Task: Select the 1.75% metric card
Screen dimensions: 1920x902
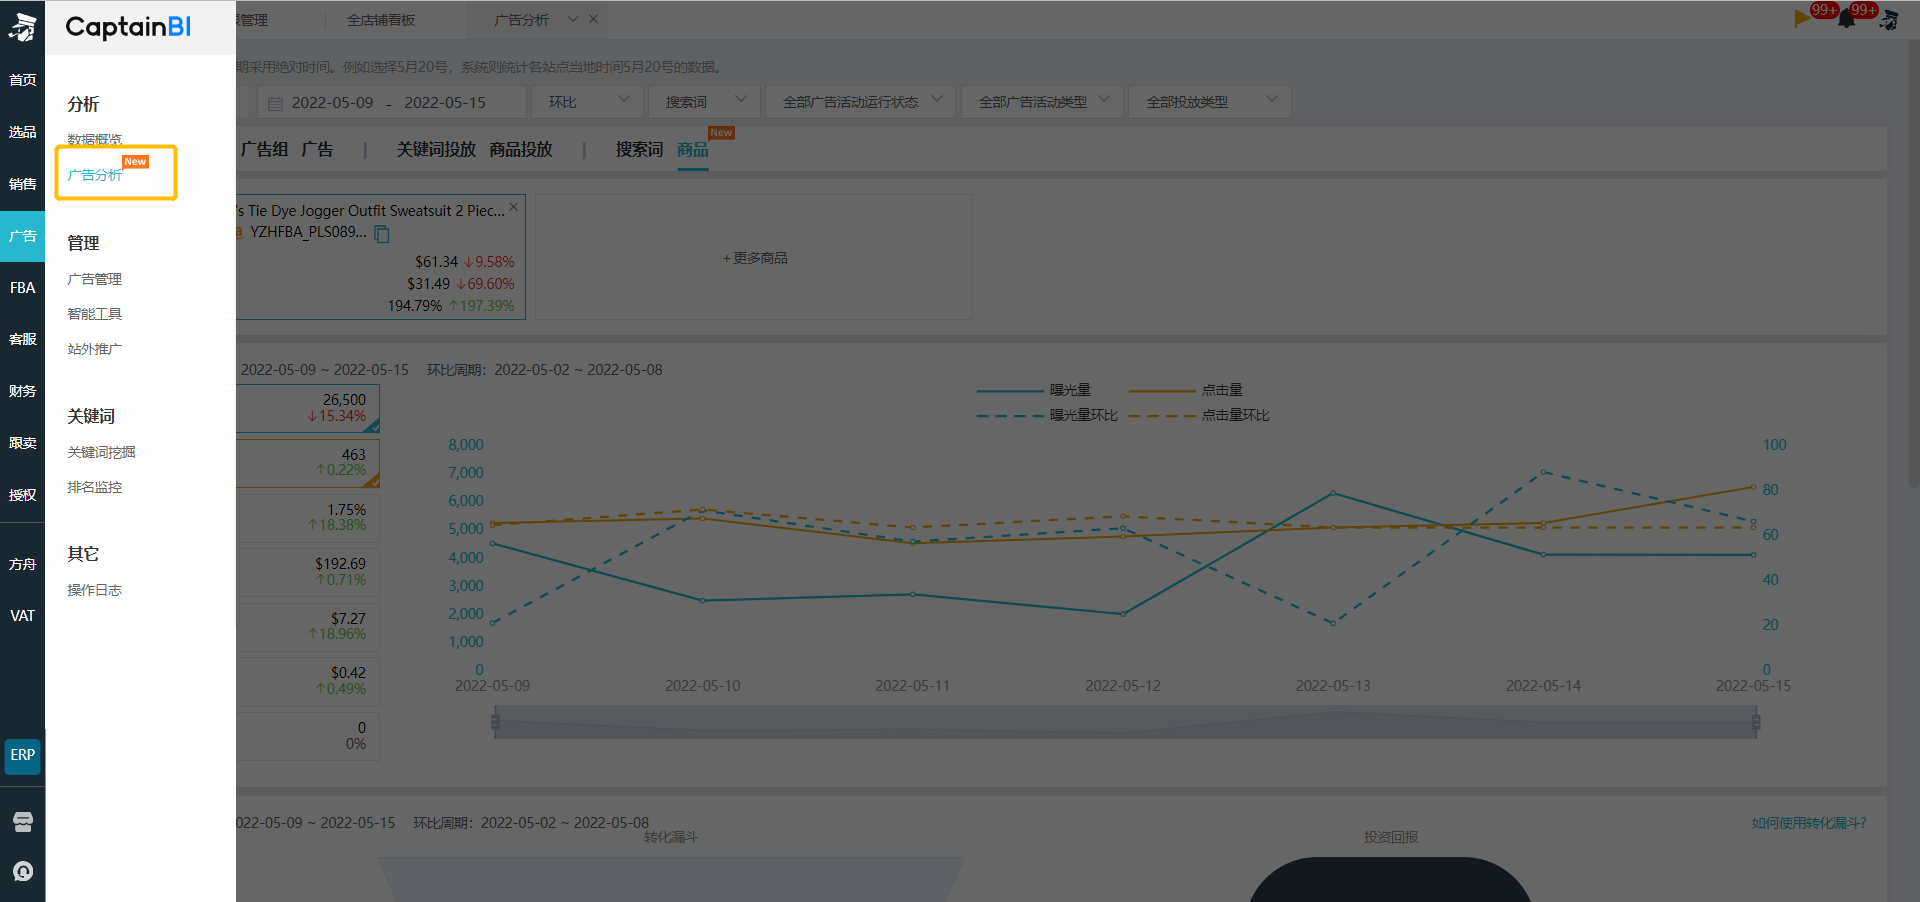Action: pos(308,517)
